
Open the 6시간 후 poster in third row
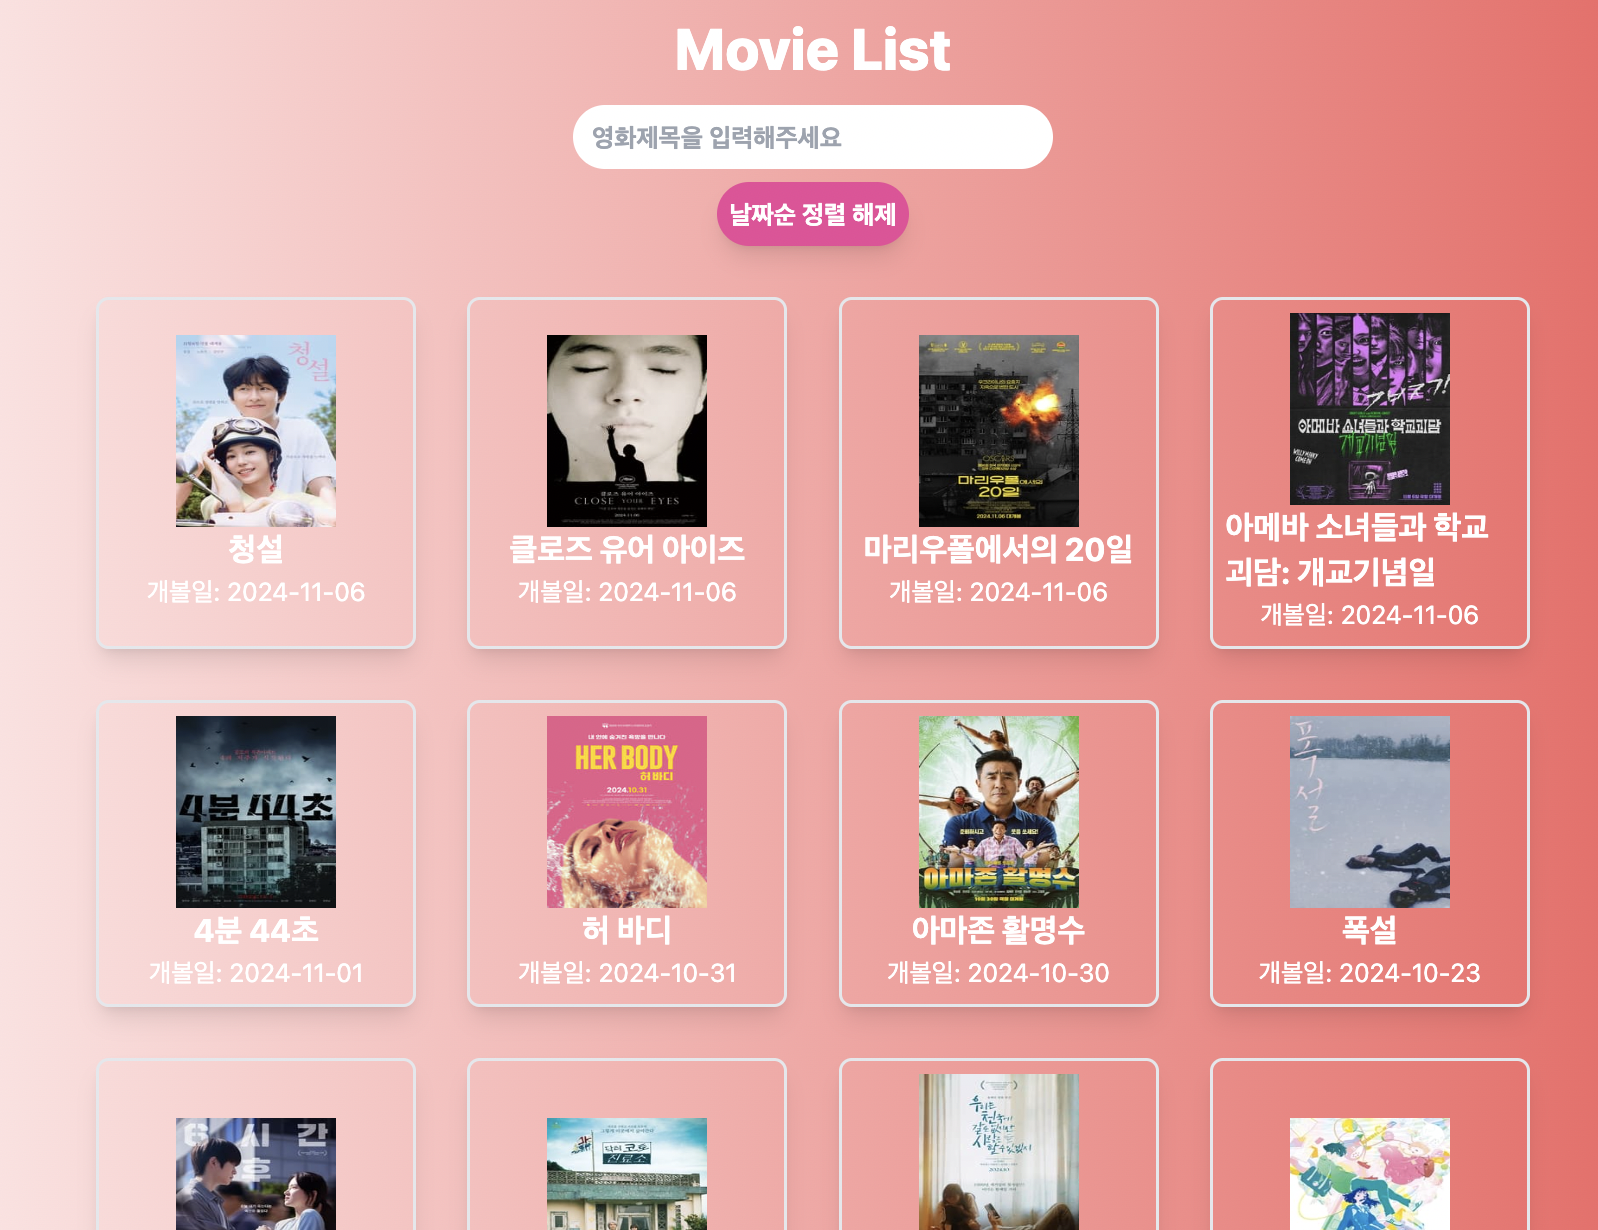pyautogui.click(x=256, y=1174)
